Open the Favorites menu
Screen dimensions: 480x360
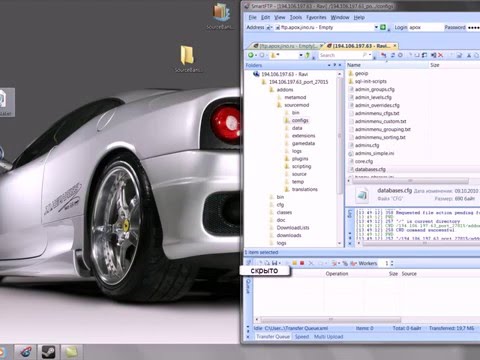[x=316, y=17]
